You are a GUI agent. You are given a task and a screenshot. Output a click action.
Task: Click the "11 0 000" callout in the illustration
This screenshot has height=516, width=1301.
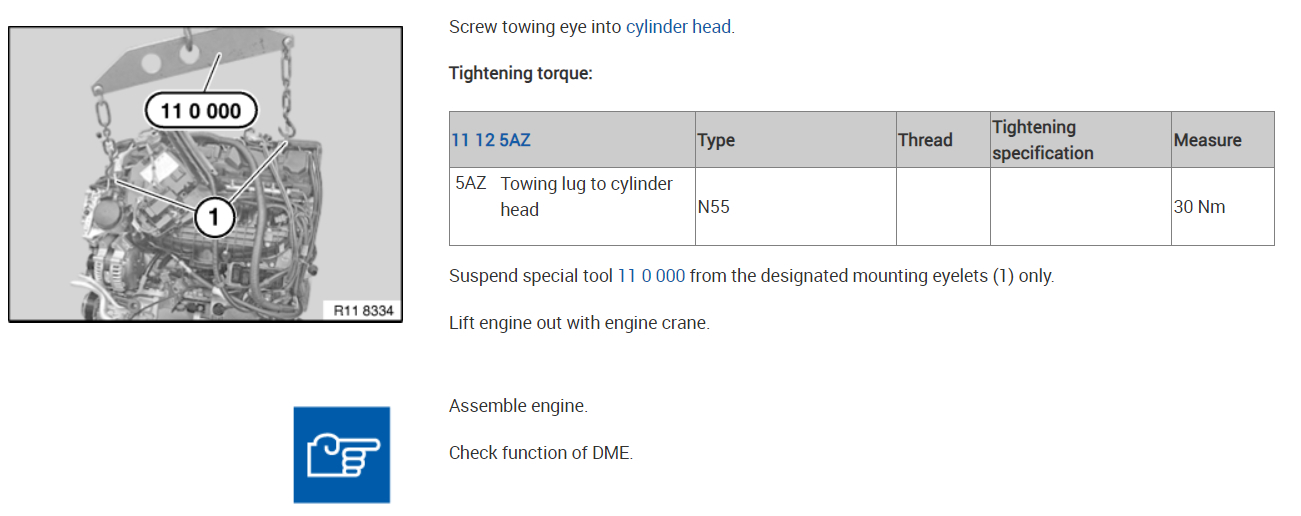click(200, 110)
